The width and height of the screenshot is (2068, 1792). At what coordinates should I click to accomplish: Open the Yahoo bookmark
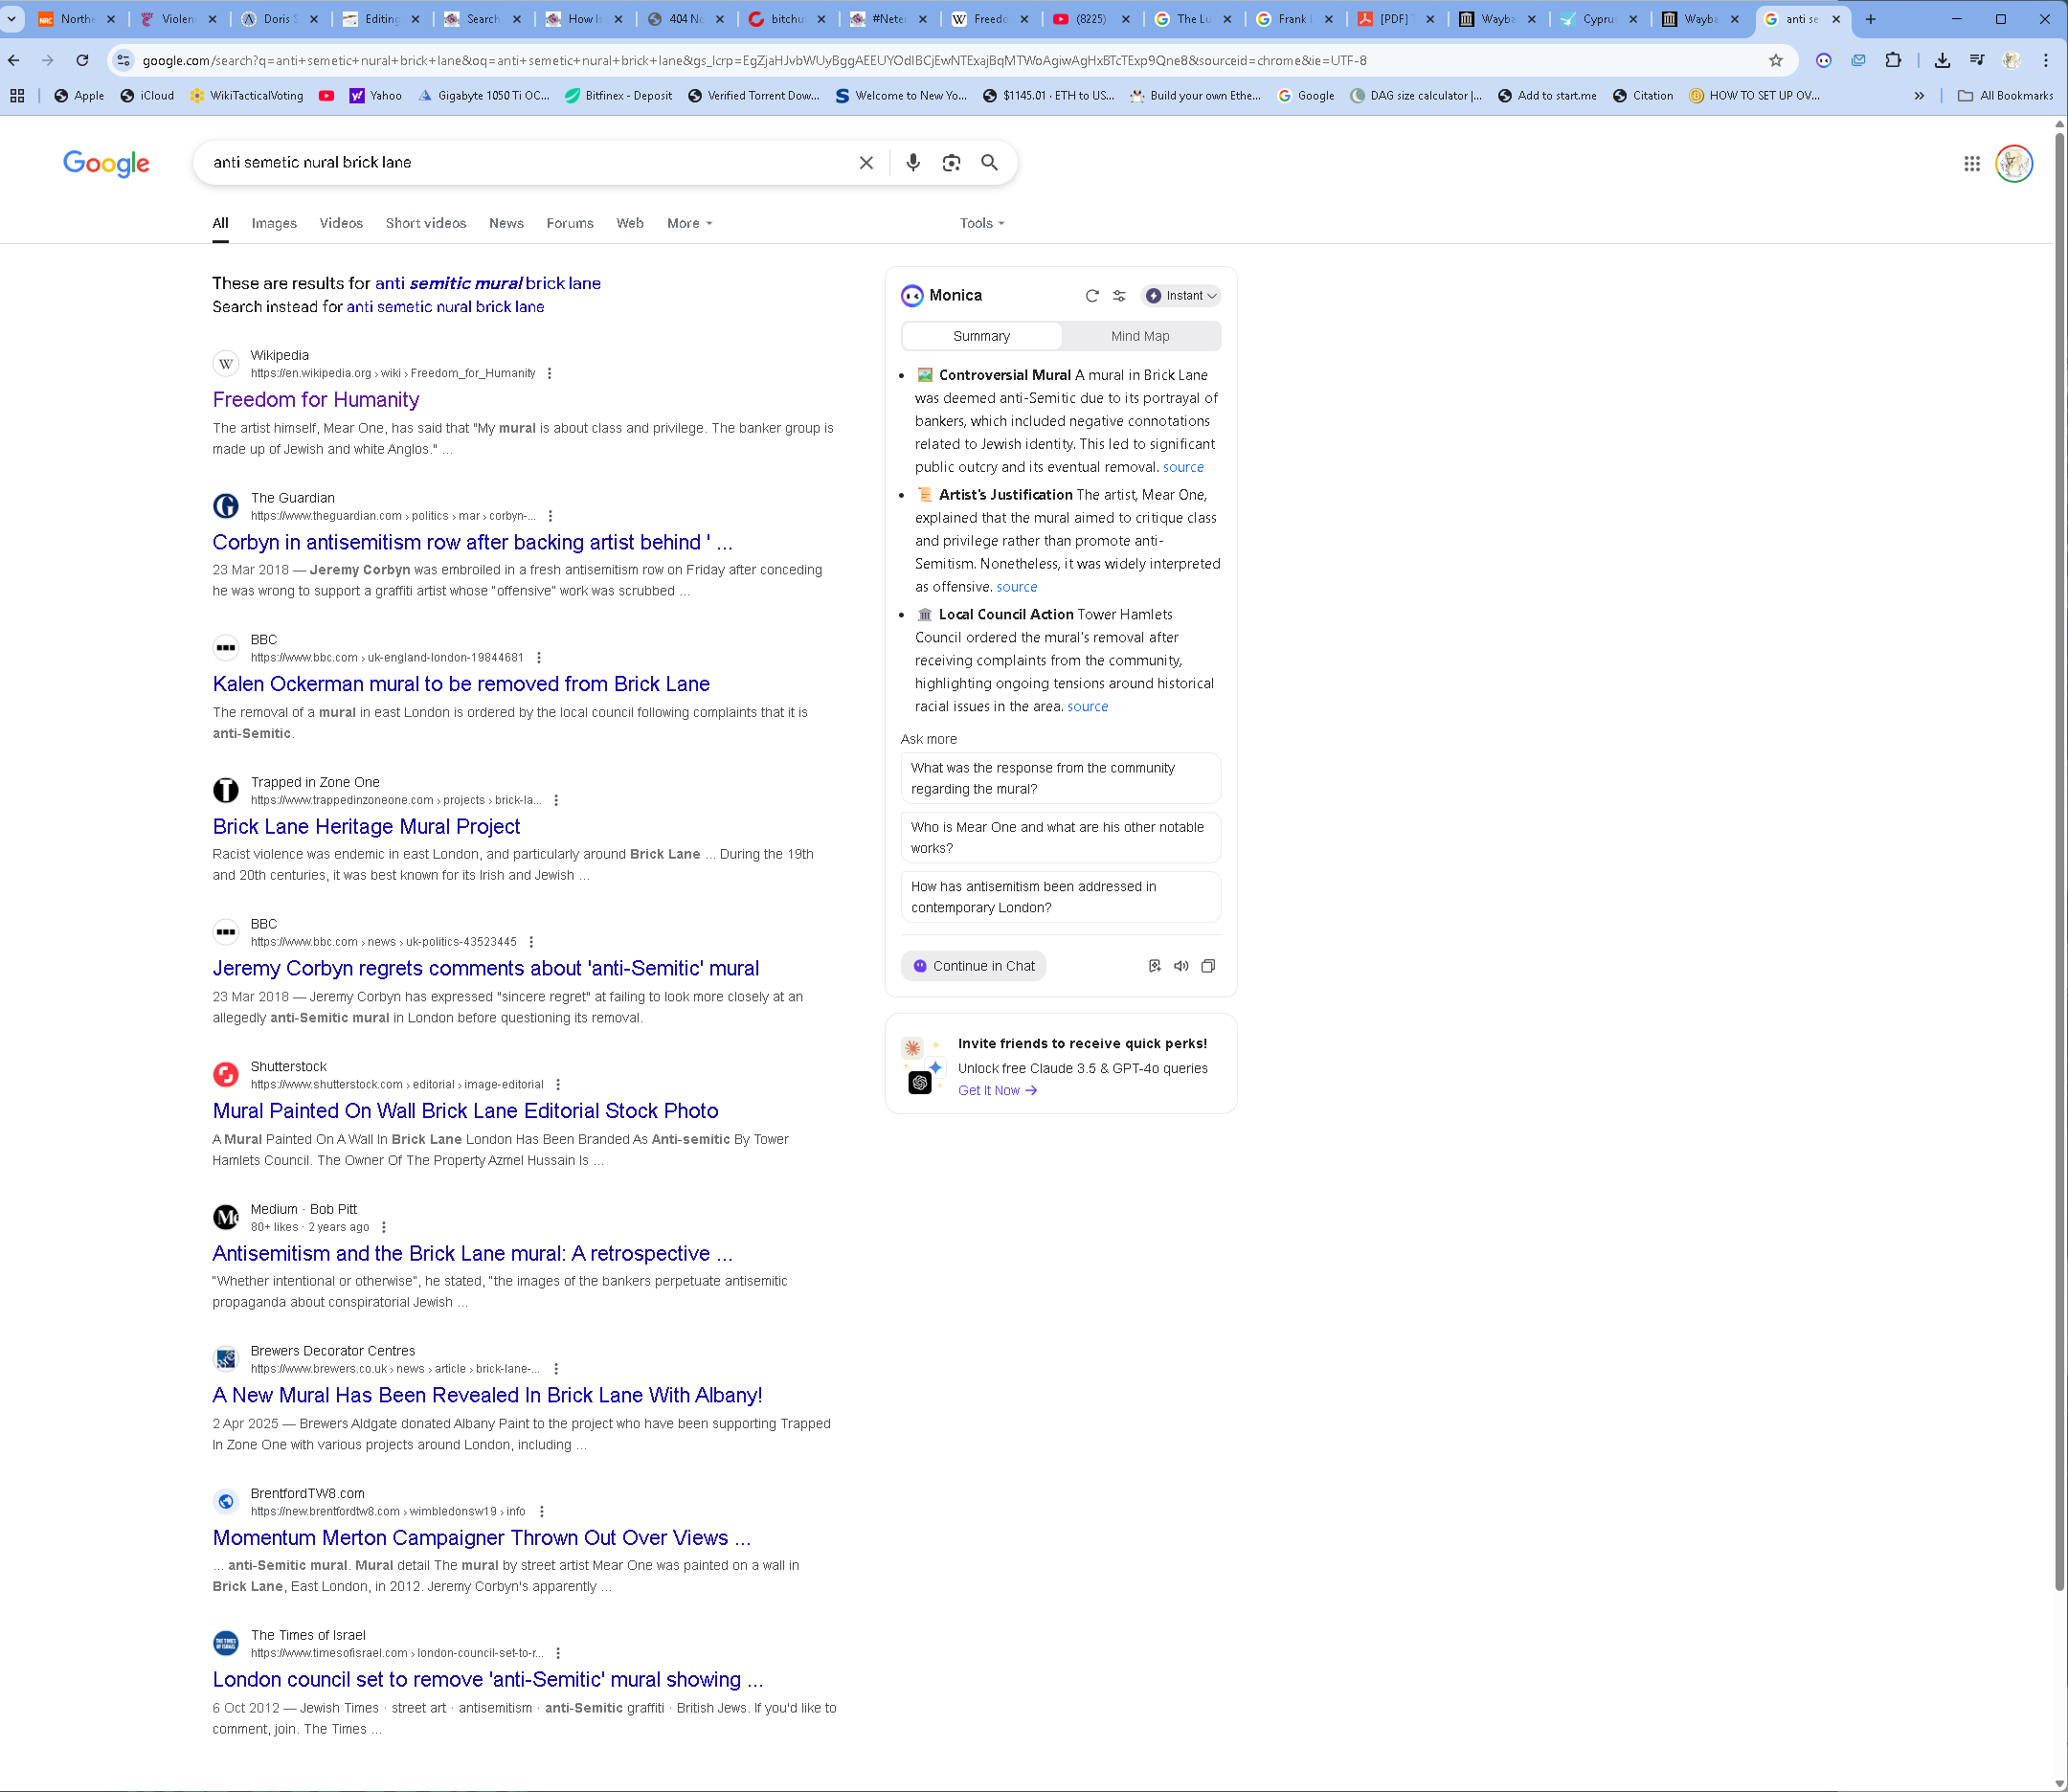(375, 96)
